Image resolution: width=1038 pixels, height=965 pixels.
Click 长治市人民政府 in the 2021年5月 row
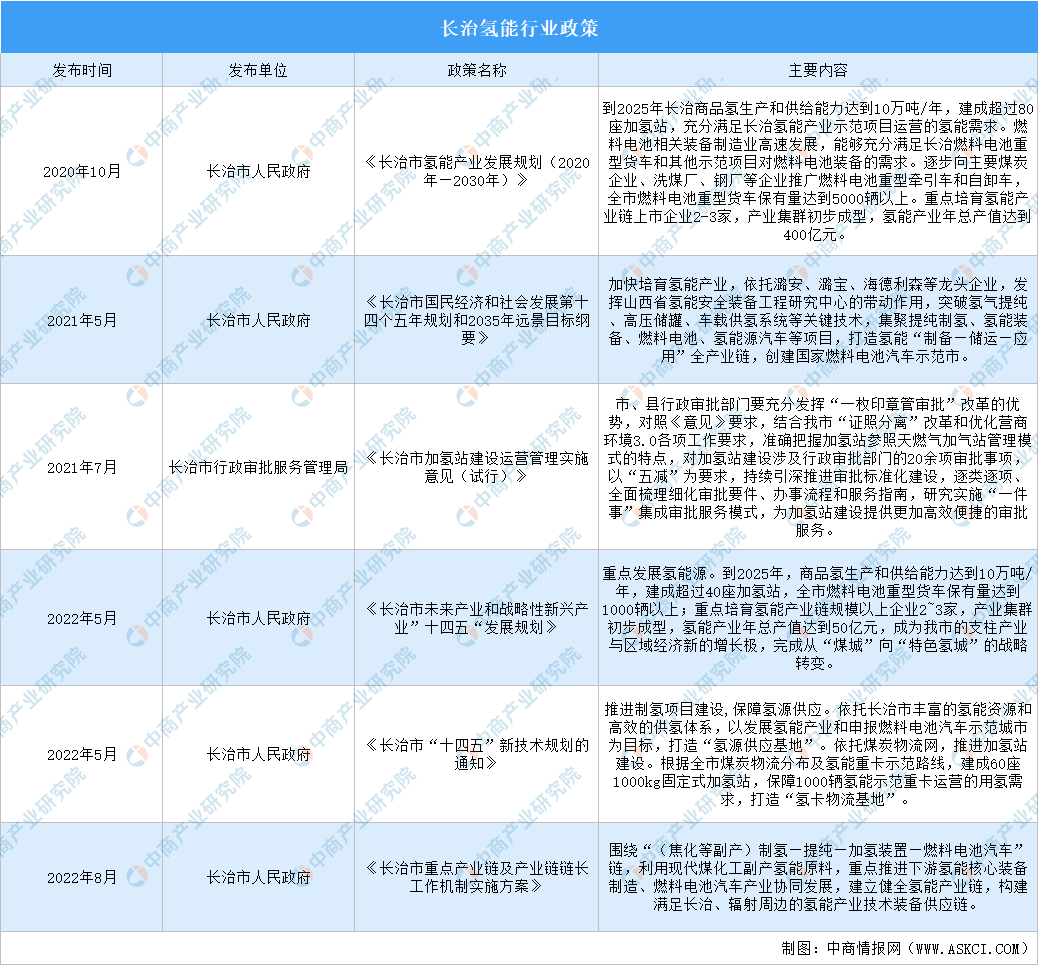(x=258, y=320)
